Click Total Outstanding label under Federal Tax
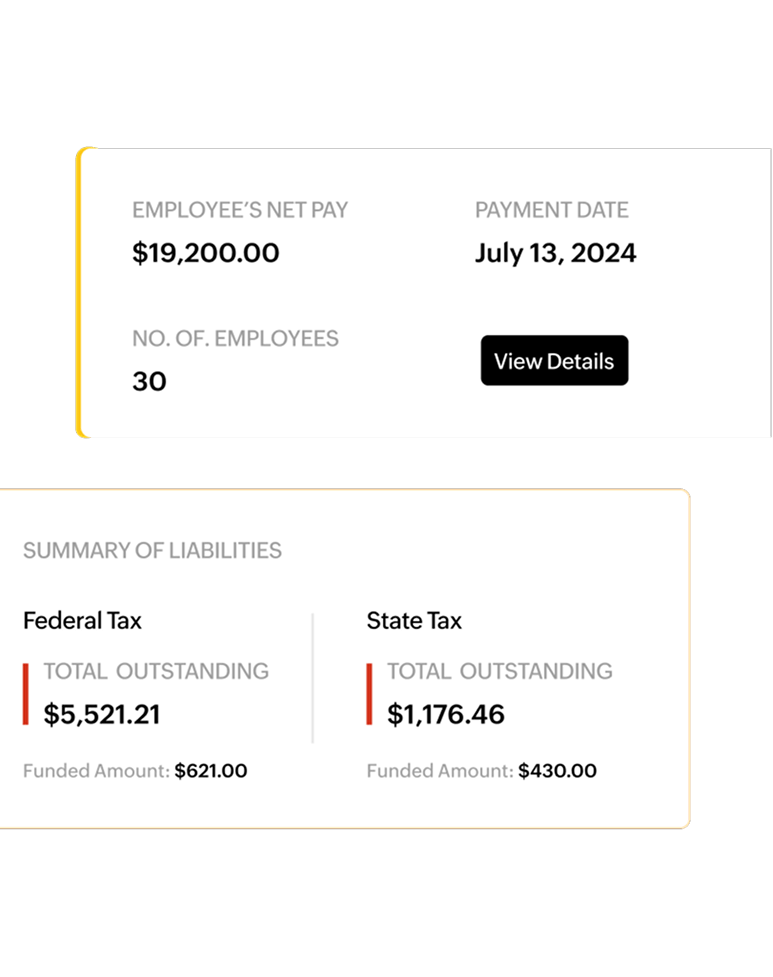Image resolution: width=773 pixels, height=977 pixels. coord(156,671)
